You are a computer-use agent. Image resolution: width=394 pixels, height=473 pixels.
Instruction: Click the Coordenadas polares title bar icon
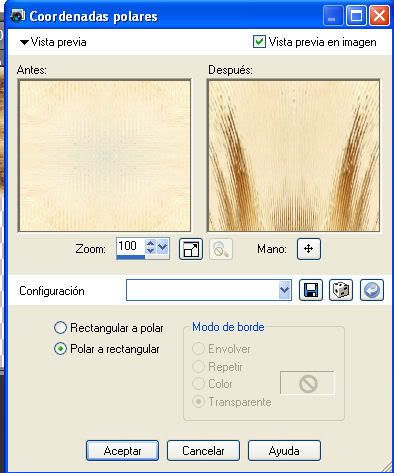(x=18, y=16)
